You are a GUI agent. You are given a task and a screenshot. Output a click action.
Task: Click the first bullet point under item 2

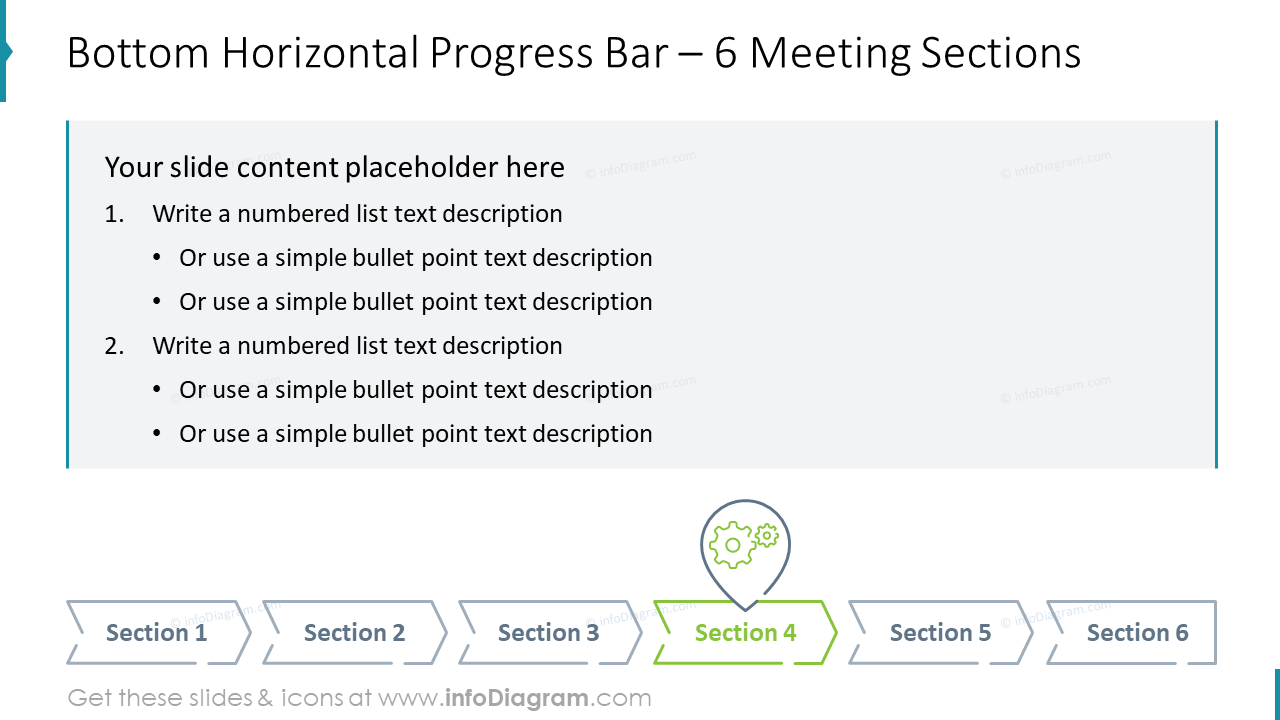pos(415,390)
